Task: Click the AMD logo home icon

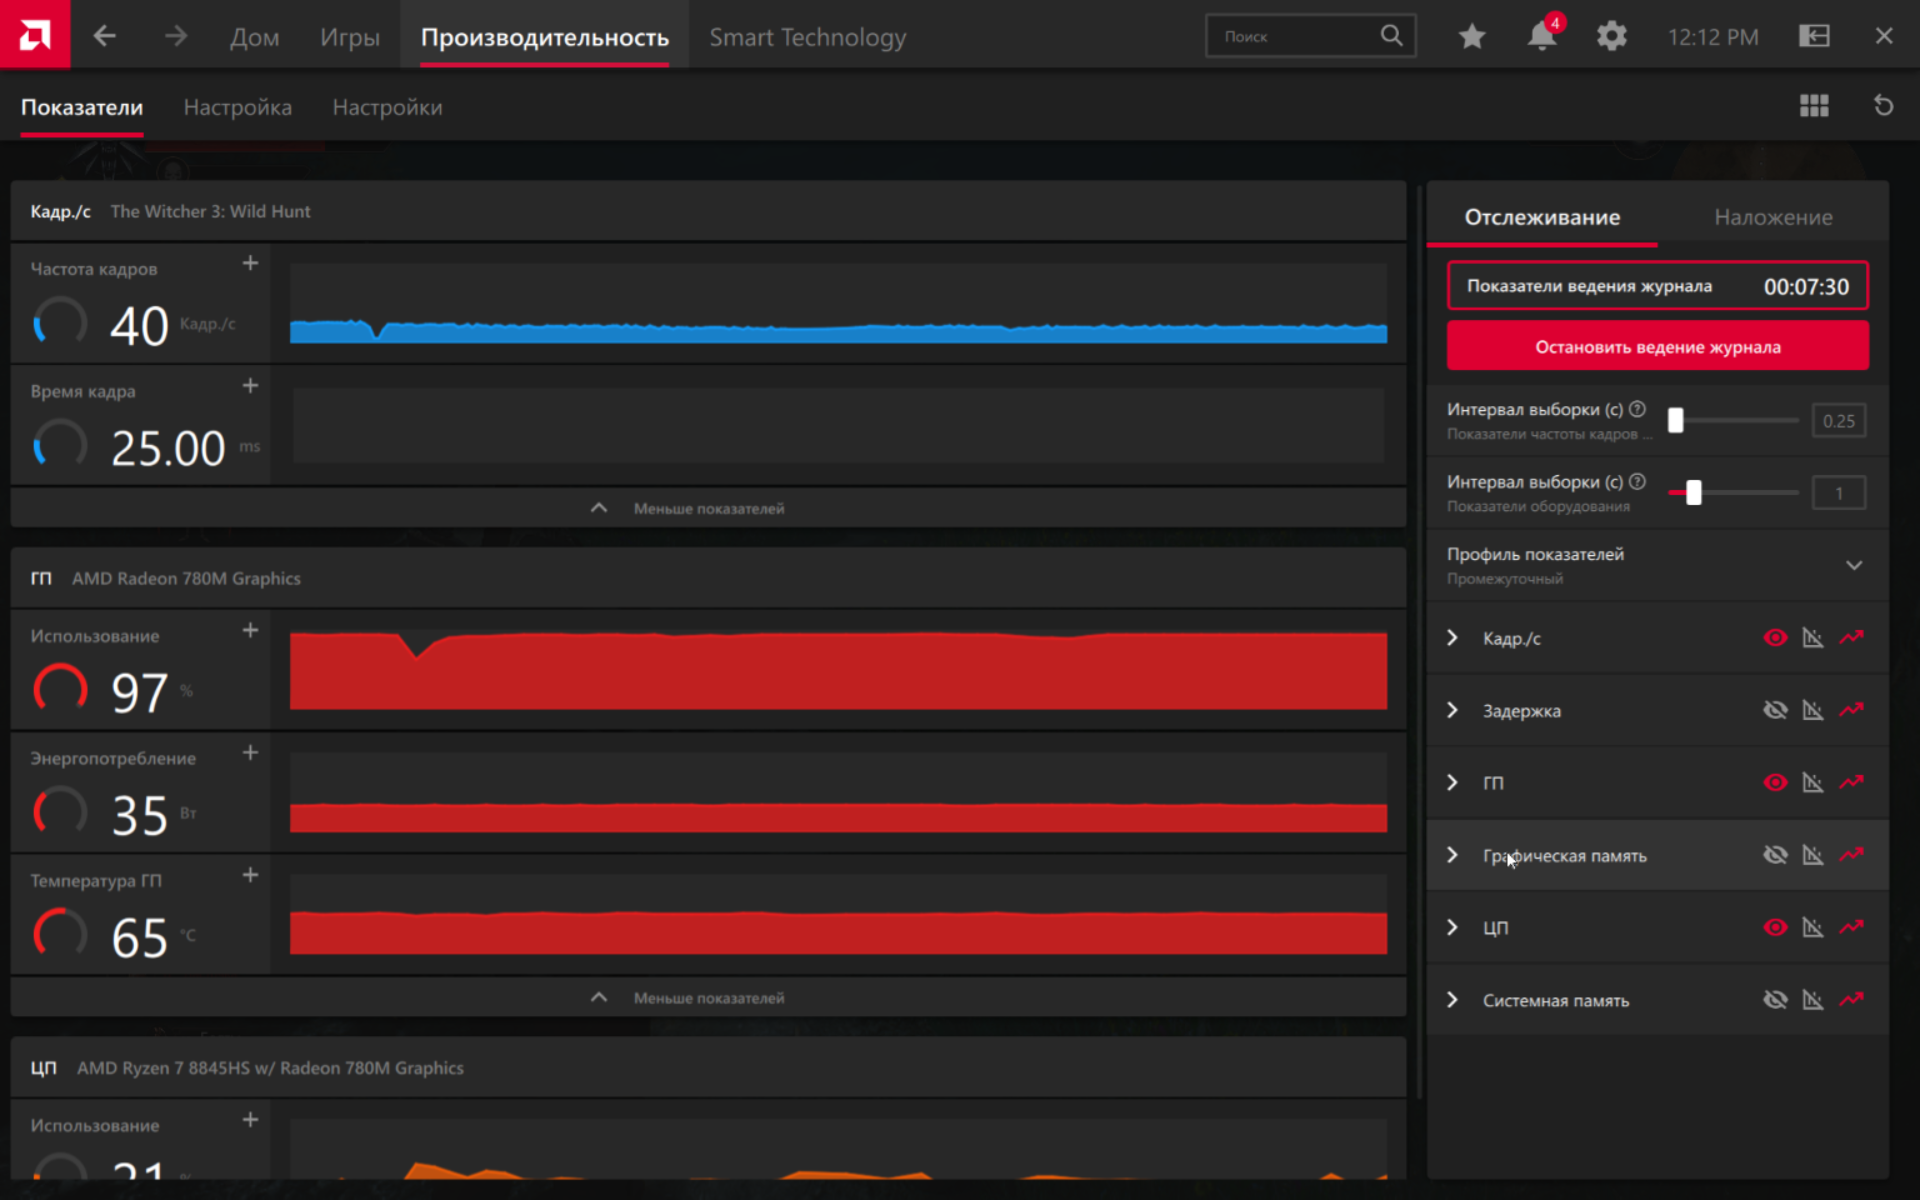Action: (35, 35)
